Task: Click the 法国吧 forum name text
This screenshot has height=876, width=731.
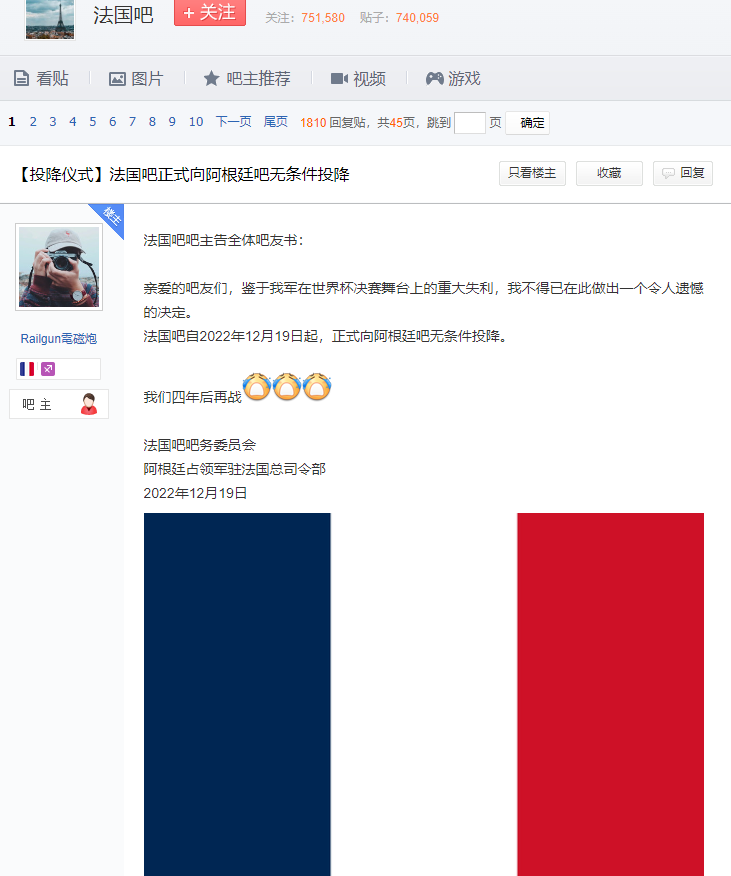Action: coord(123,15)
